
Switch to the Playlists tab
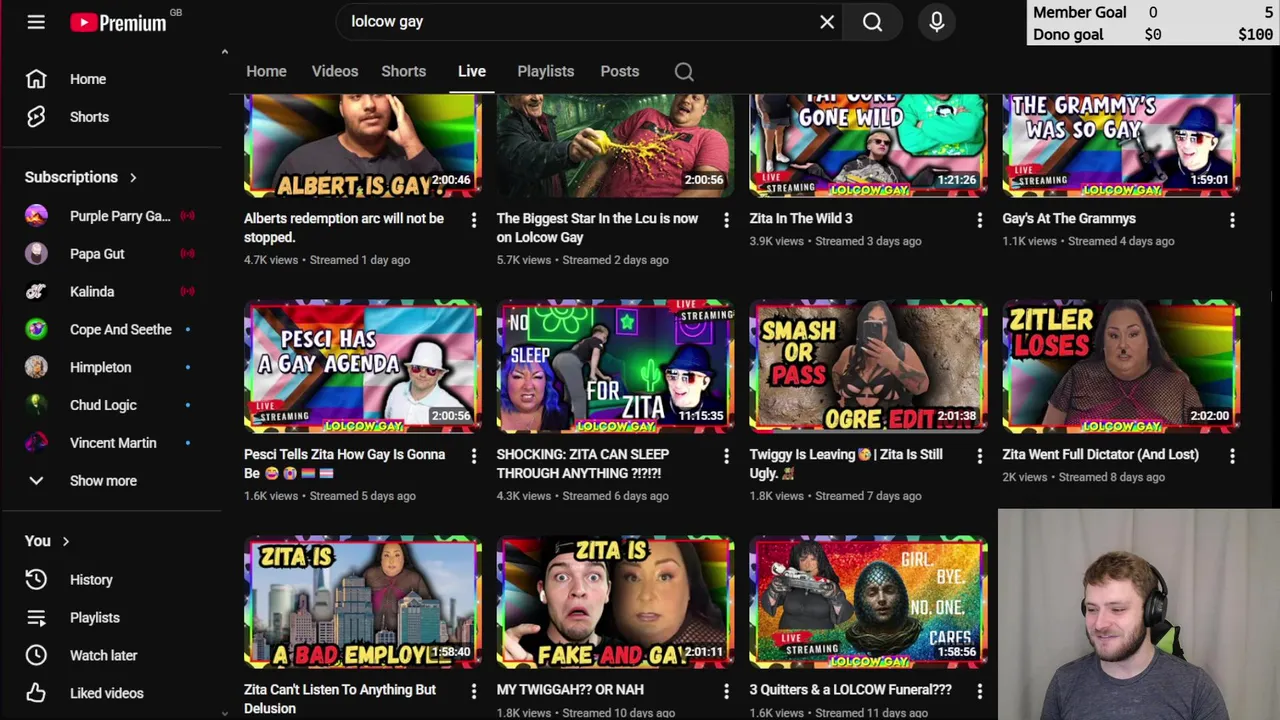[x=546, y=72]
